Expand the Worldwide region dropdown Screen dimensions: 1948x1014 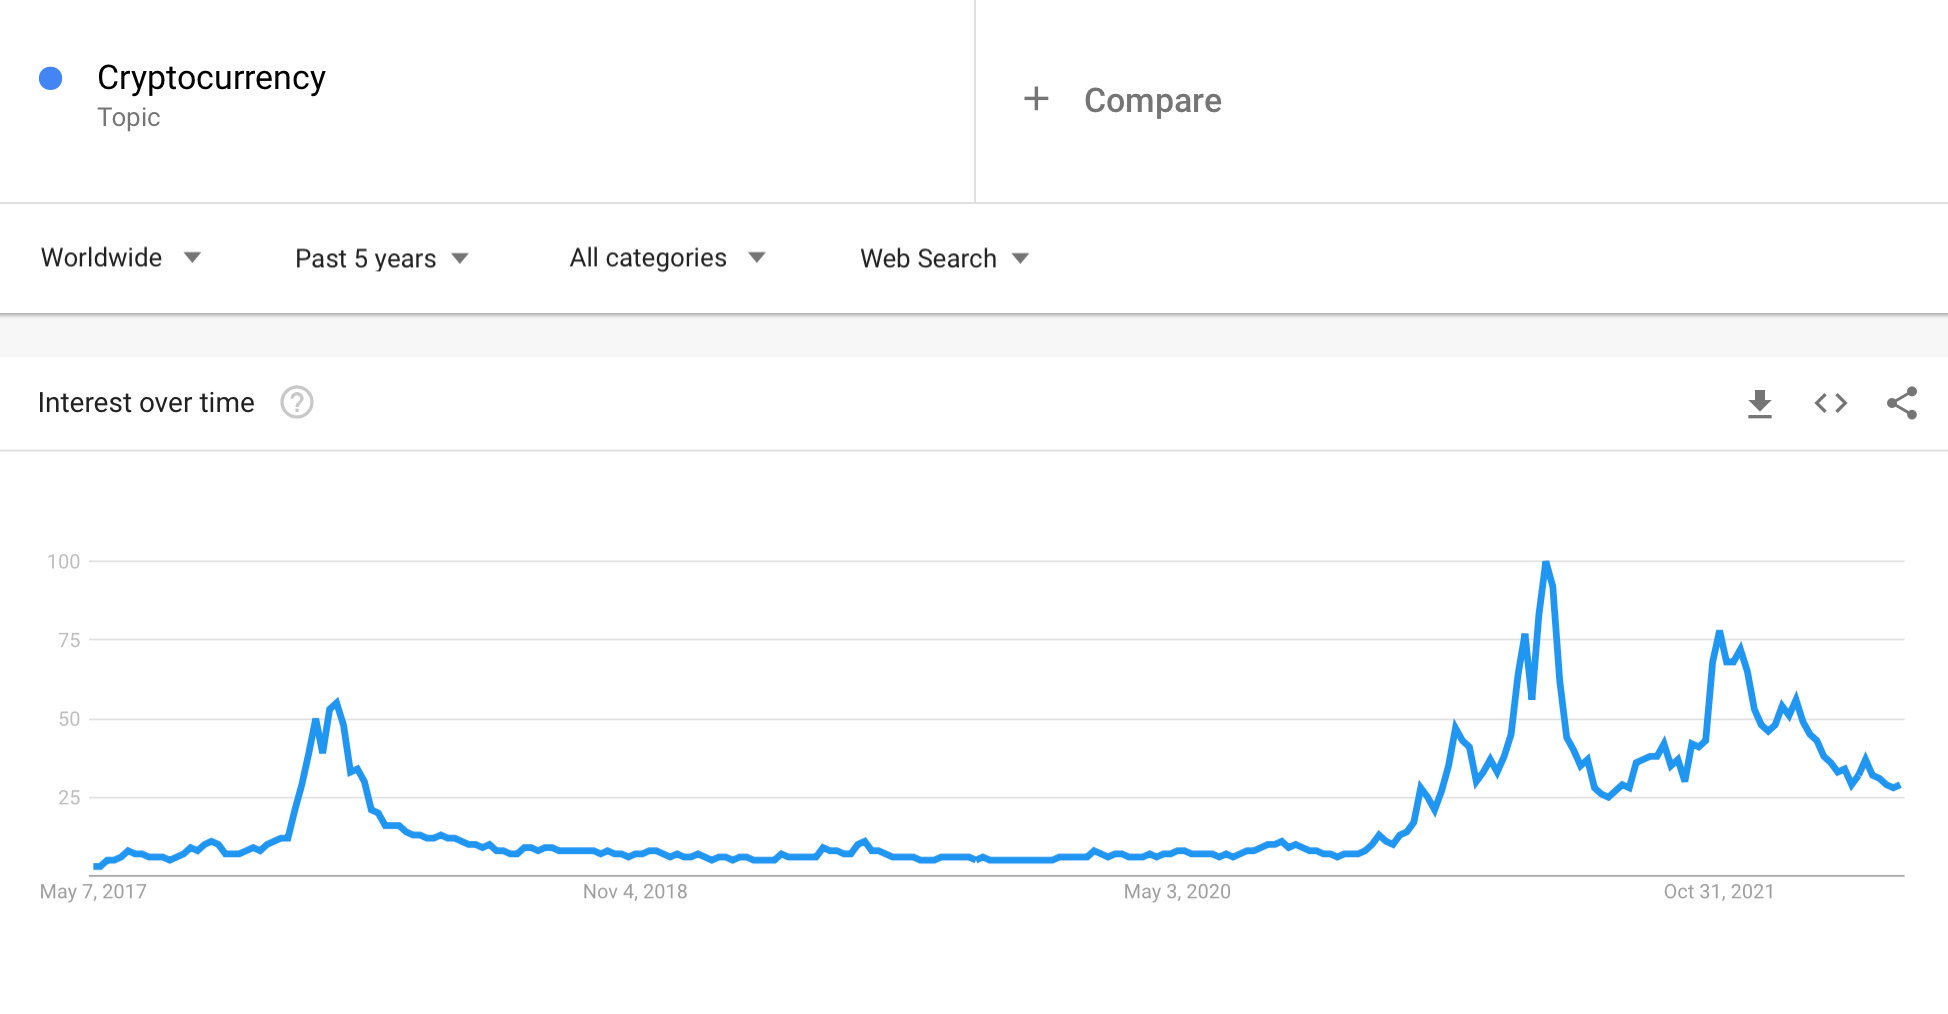click(x=121, y=258)
